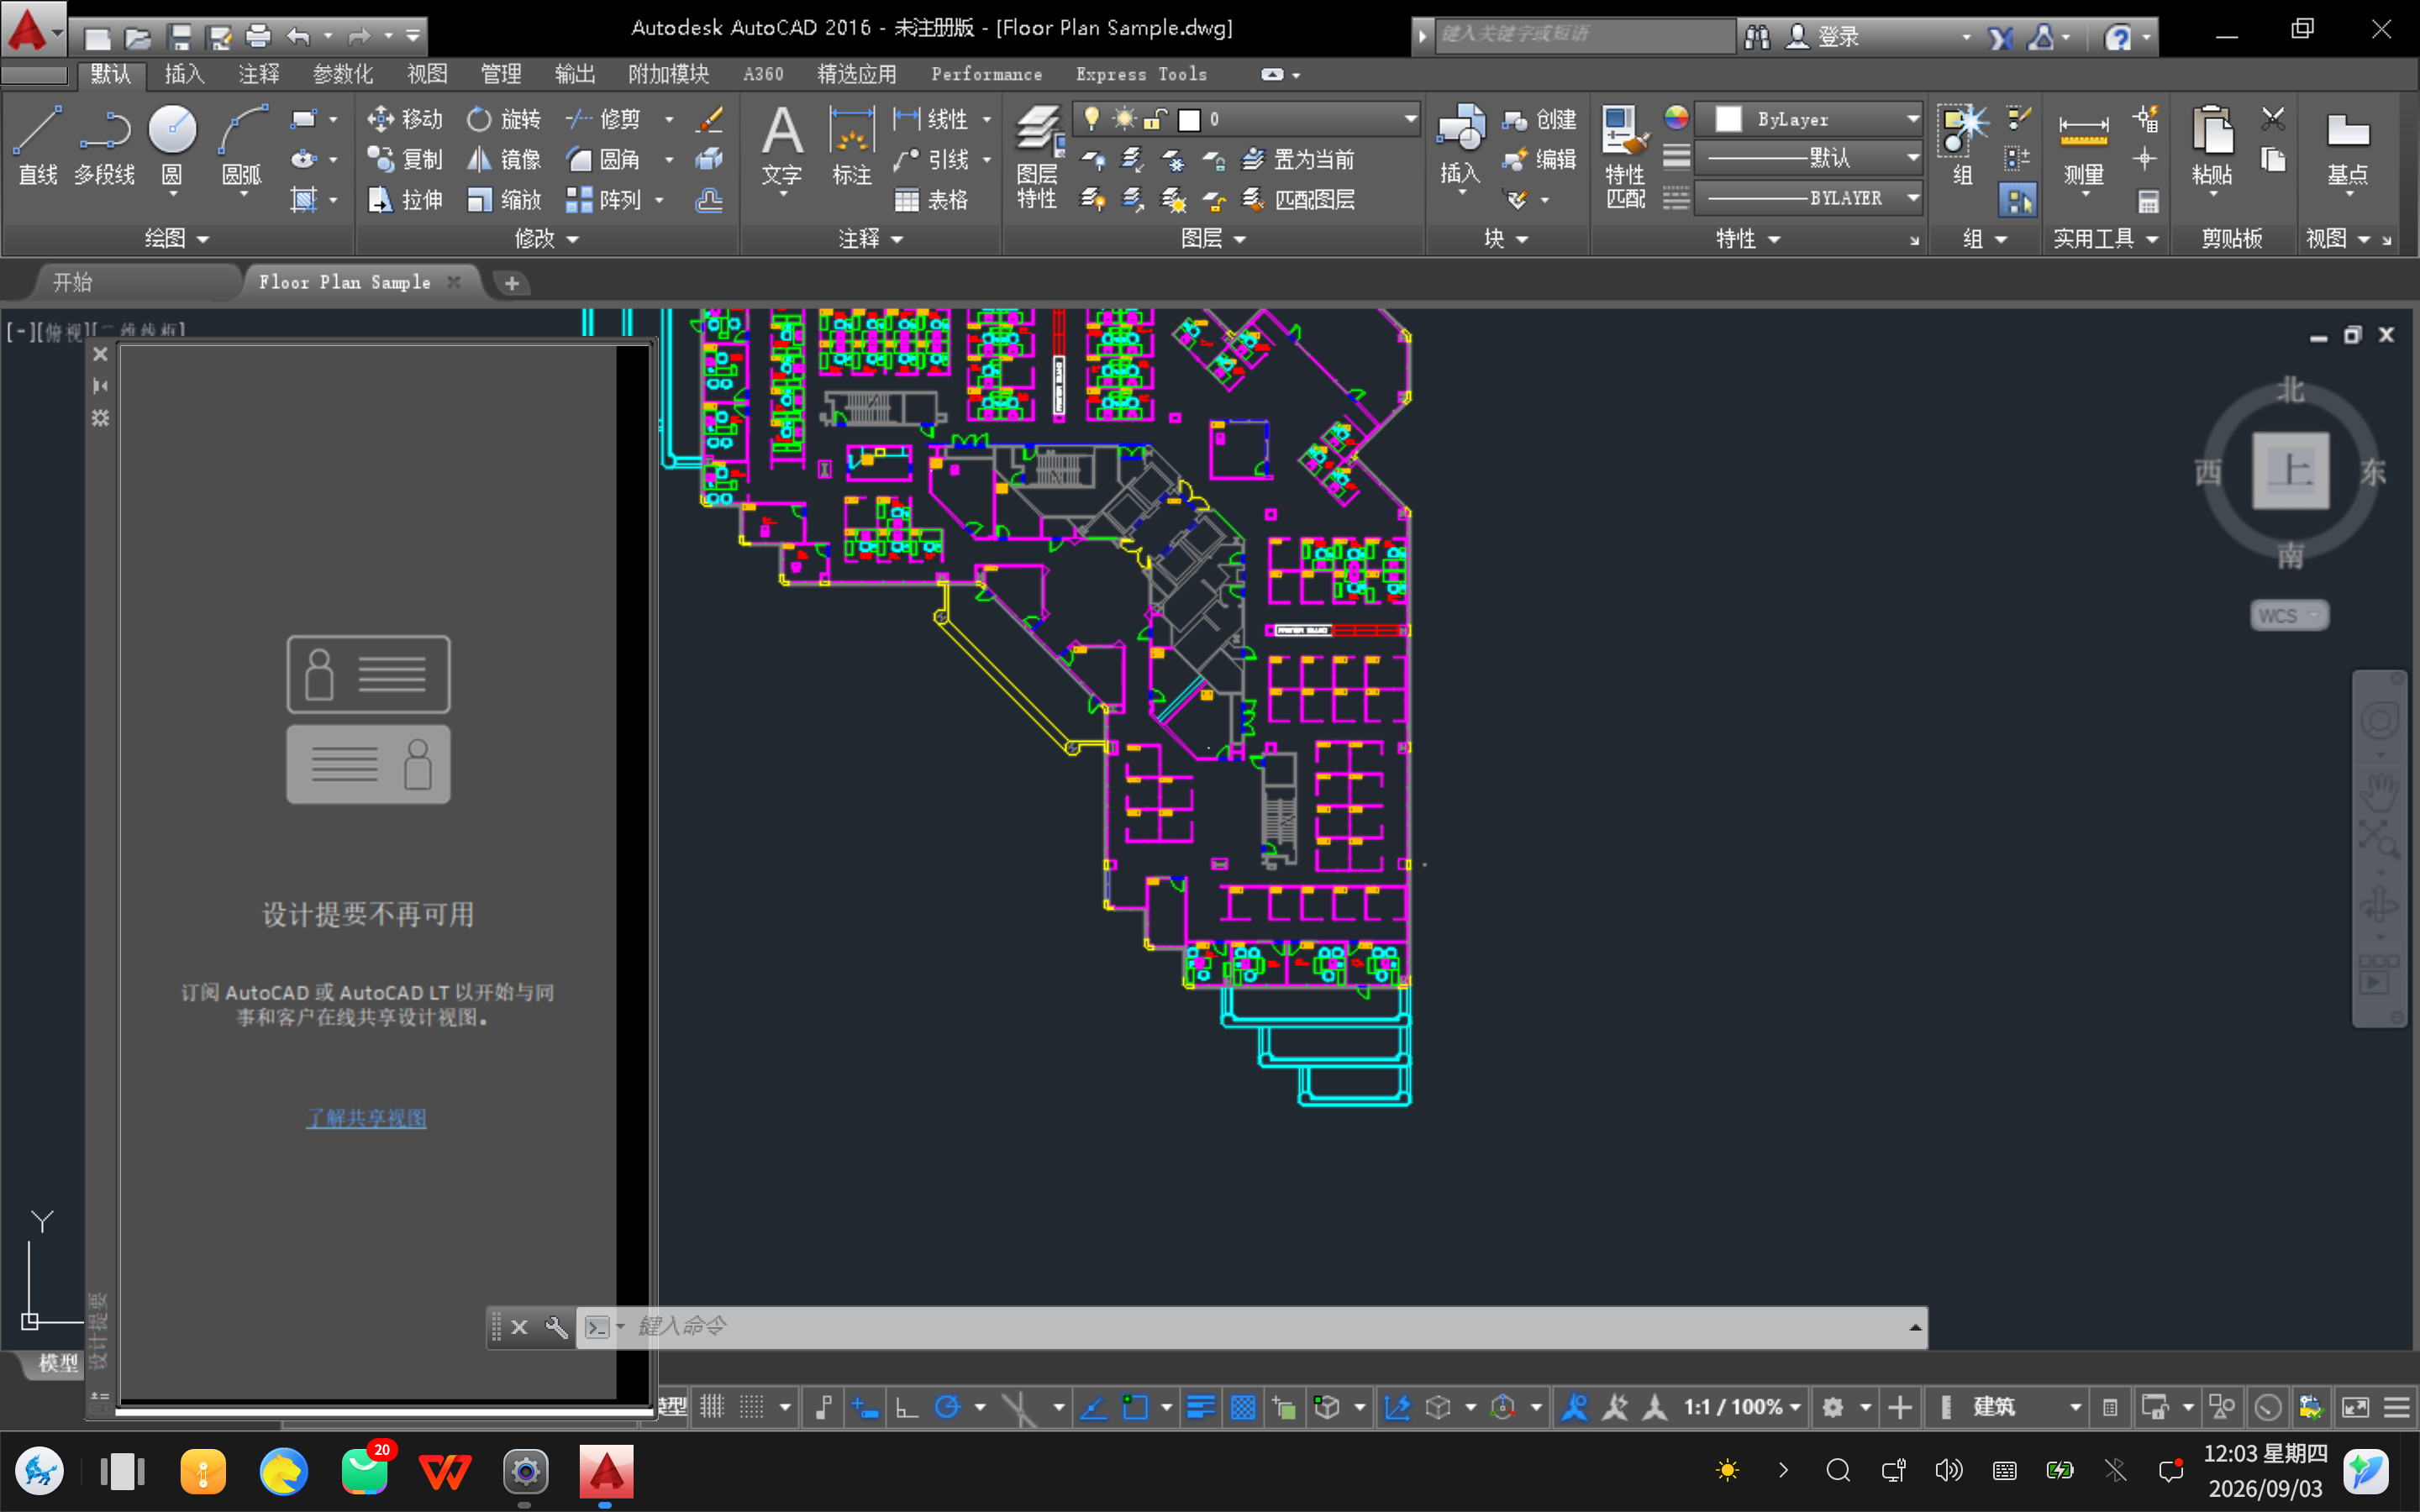2420x1512 pixels.
Task: Switch to the 插入 ribbon tab
Action: tap(184, 74)
